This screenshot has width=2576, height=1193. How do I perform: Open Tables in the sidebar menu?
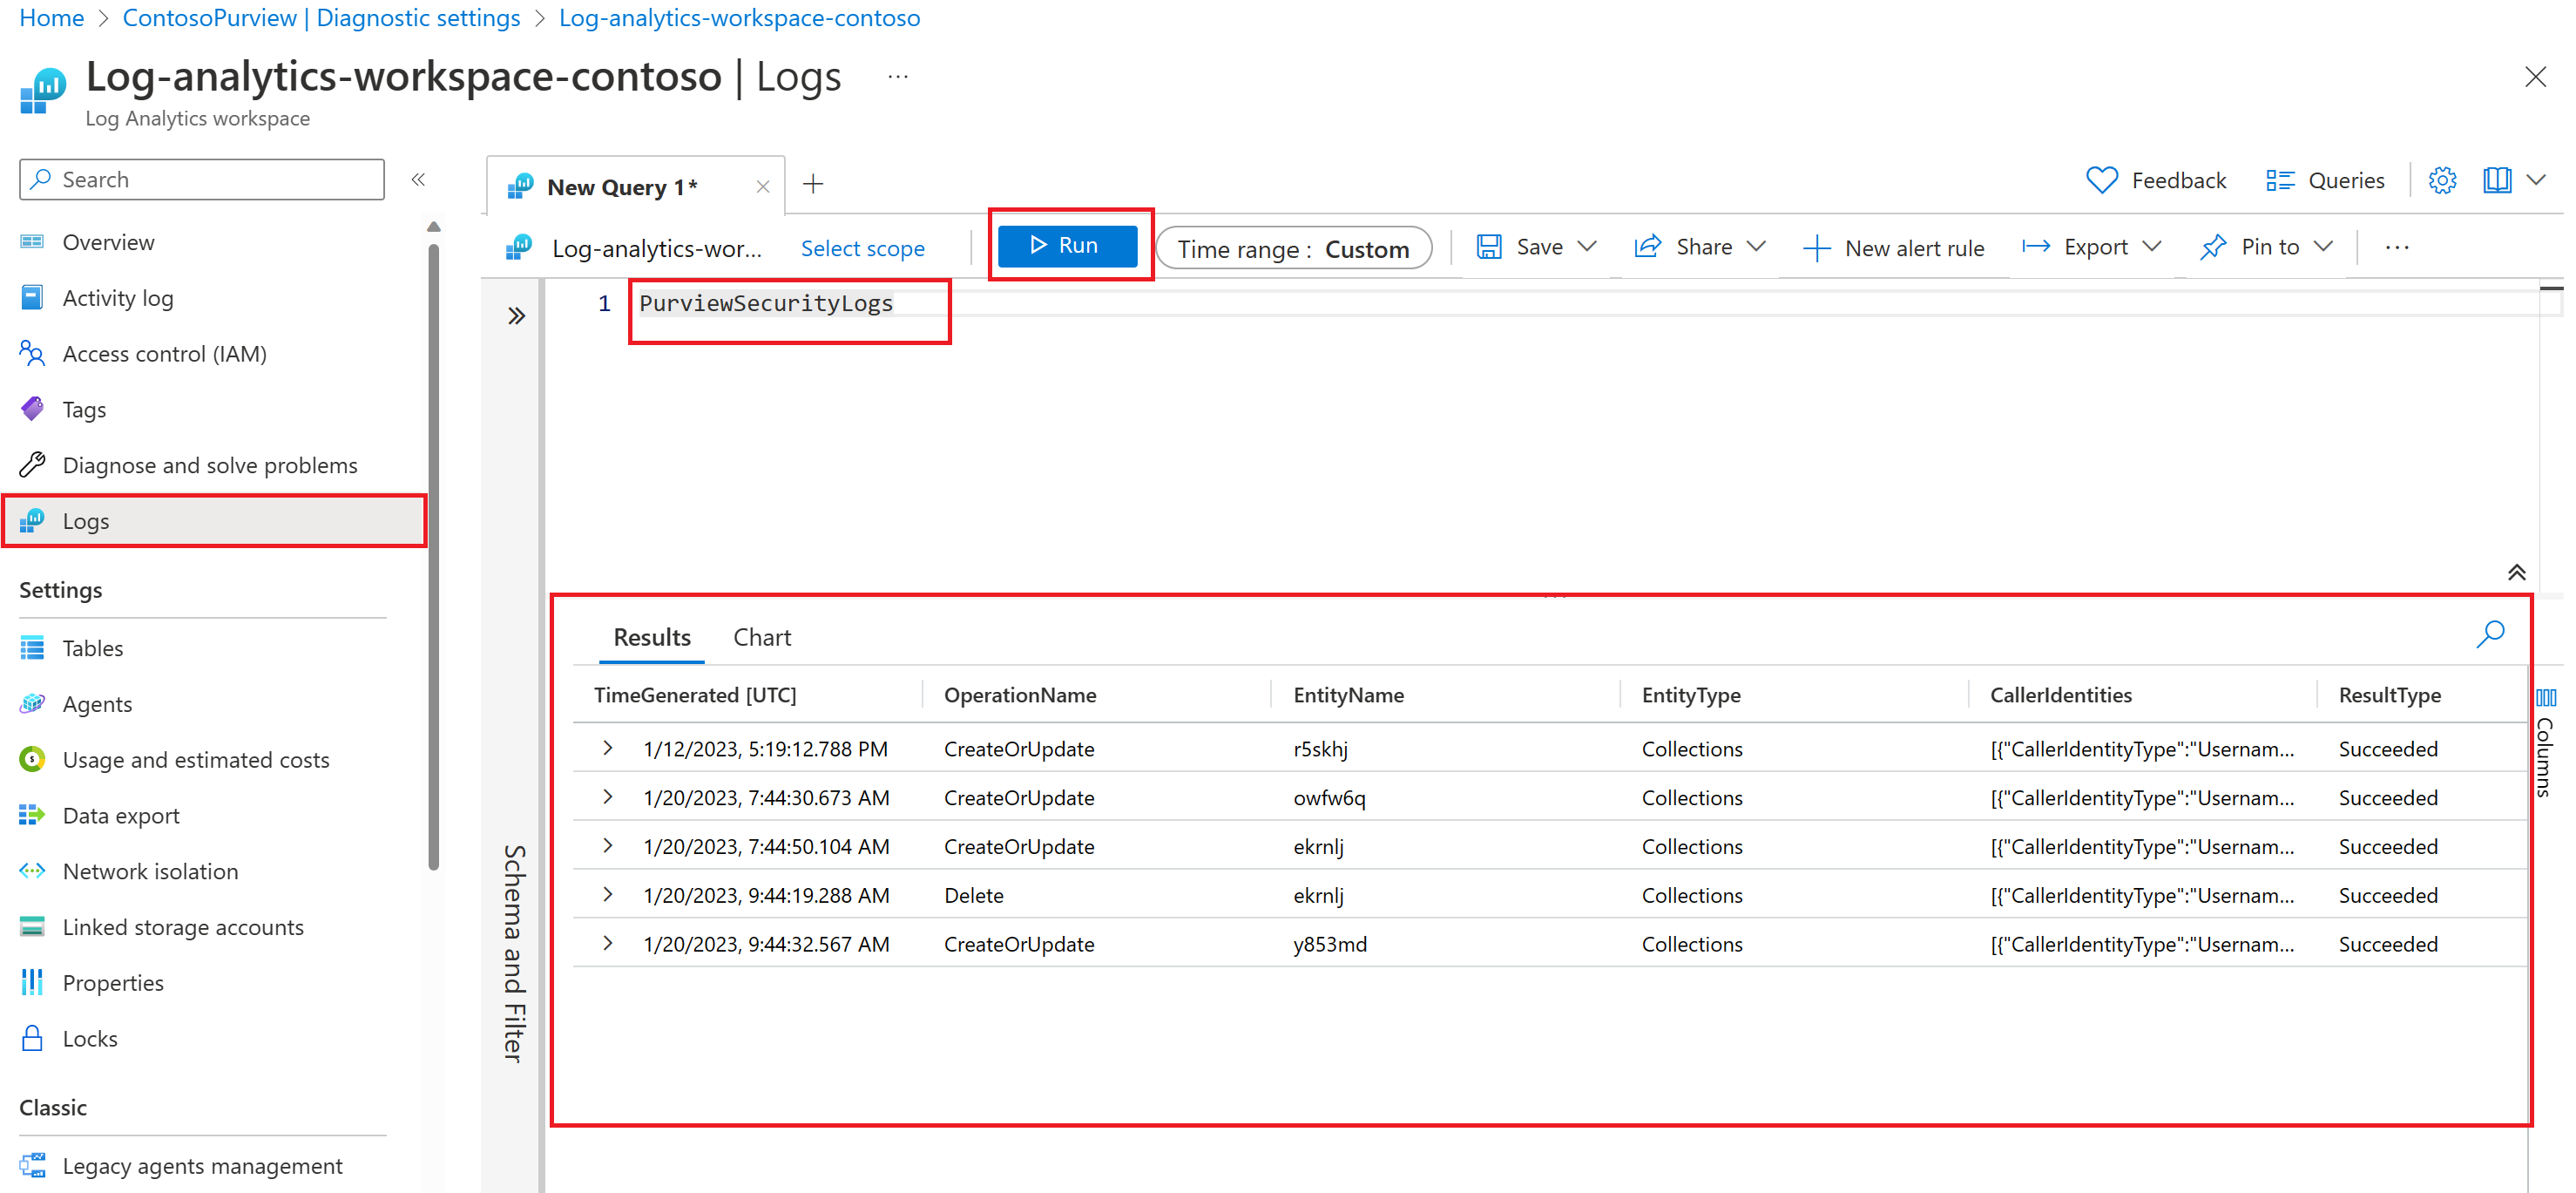coord(93,648)
